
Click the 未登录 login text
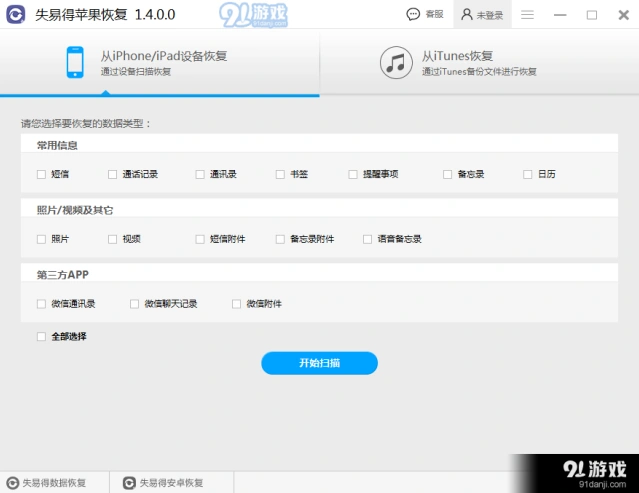(489, 15)
